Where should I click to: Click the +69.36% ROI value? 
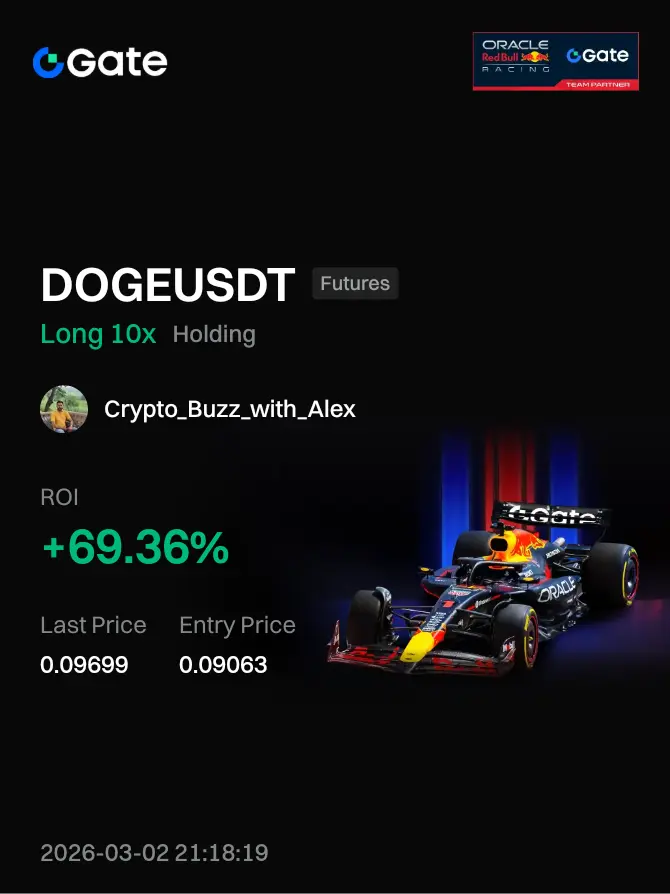click(136, 547)
